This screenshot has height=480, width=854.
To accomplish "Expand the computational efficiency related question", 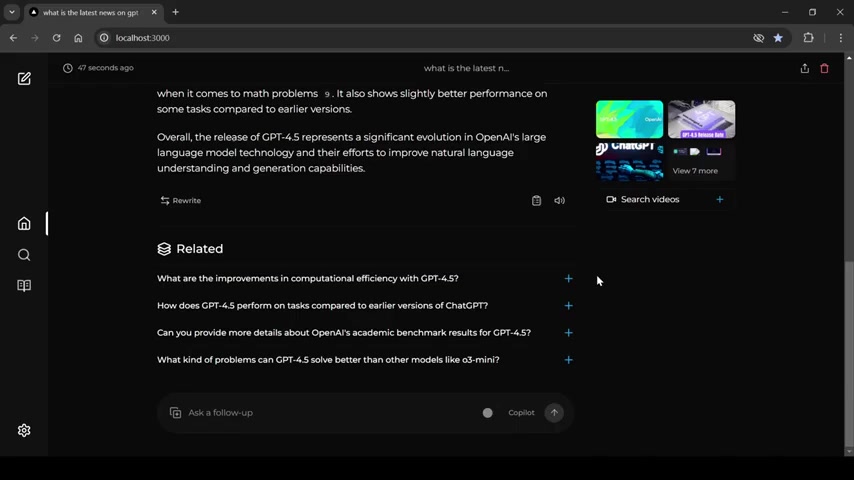I will coord(365,278).
